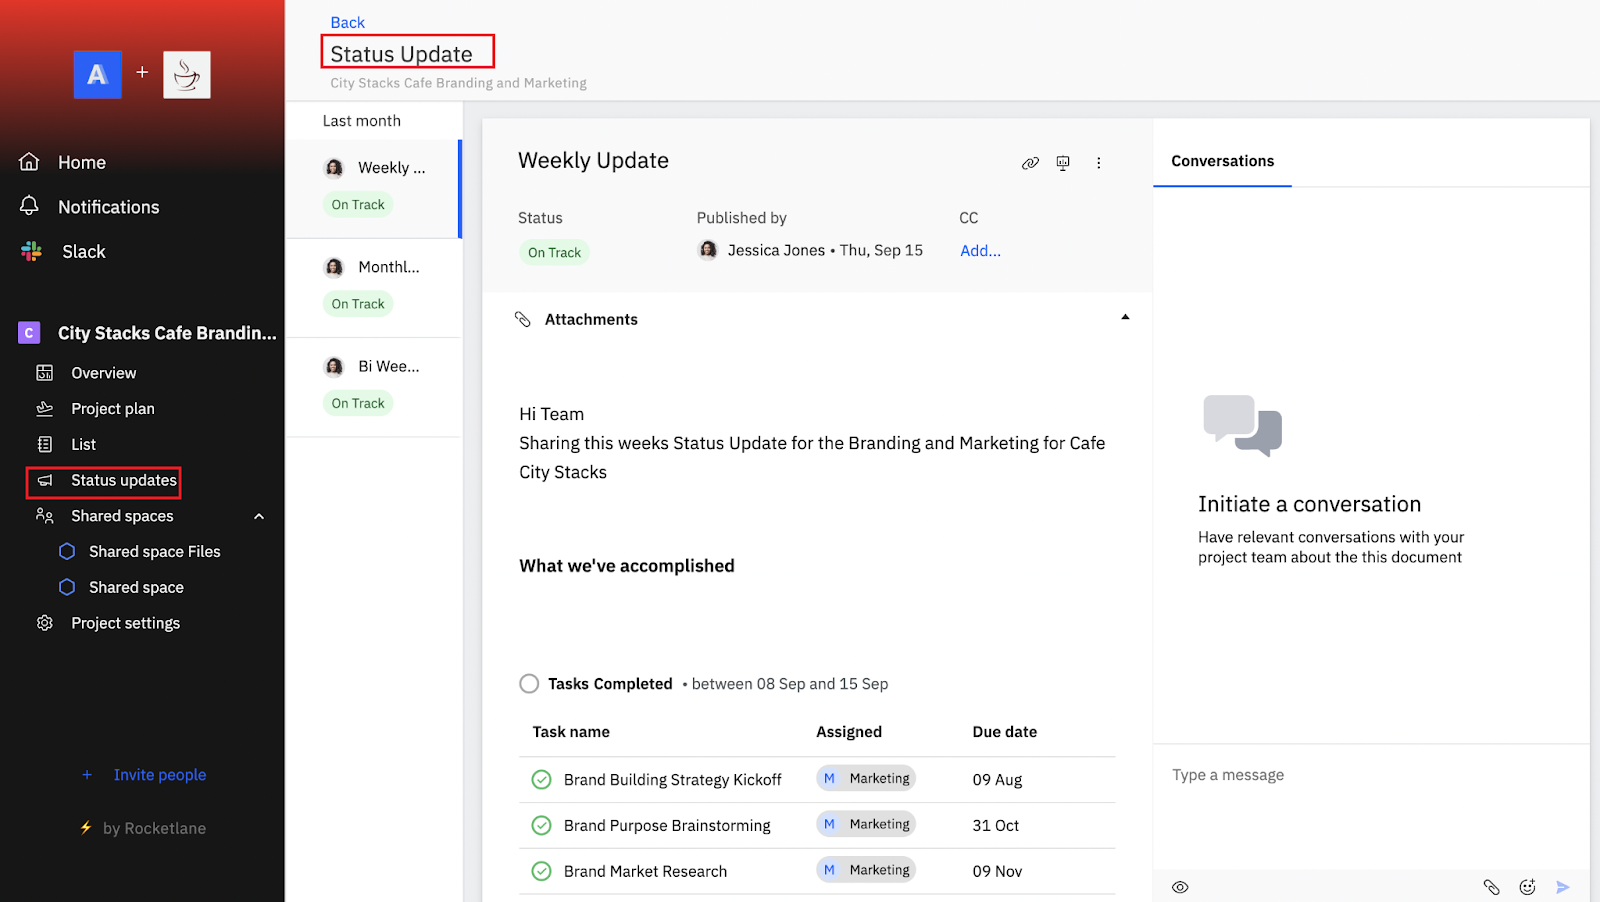Click the 09 Nov due date
1600x902 pixels.
coord(997,871)
